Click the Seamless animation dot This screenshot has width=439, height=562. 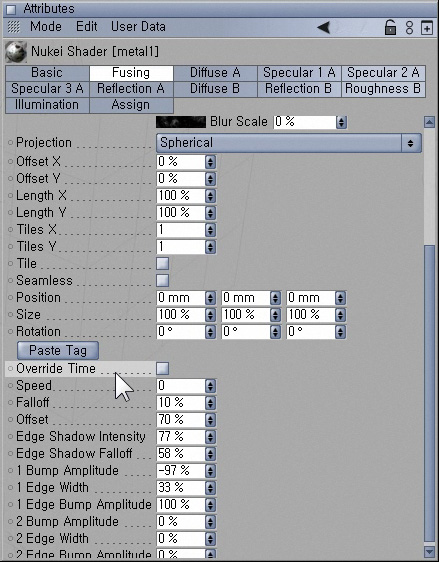coord(11,280)
